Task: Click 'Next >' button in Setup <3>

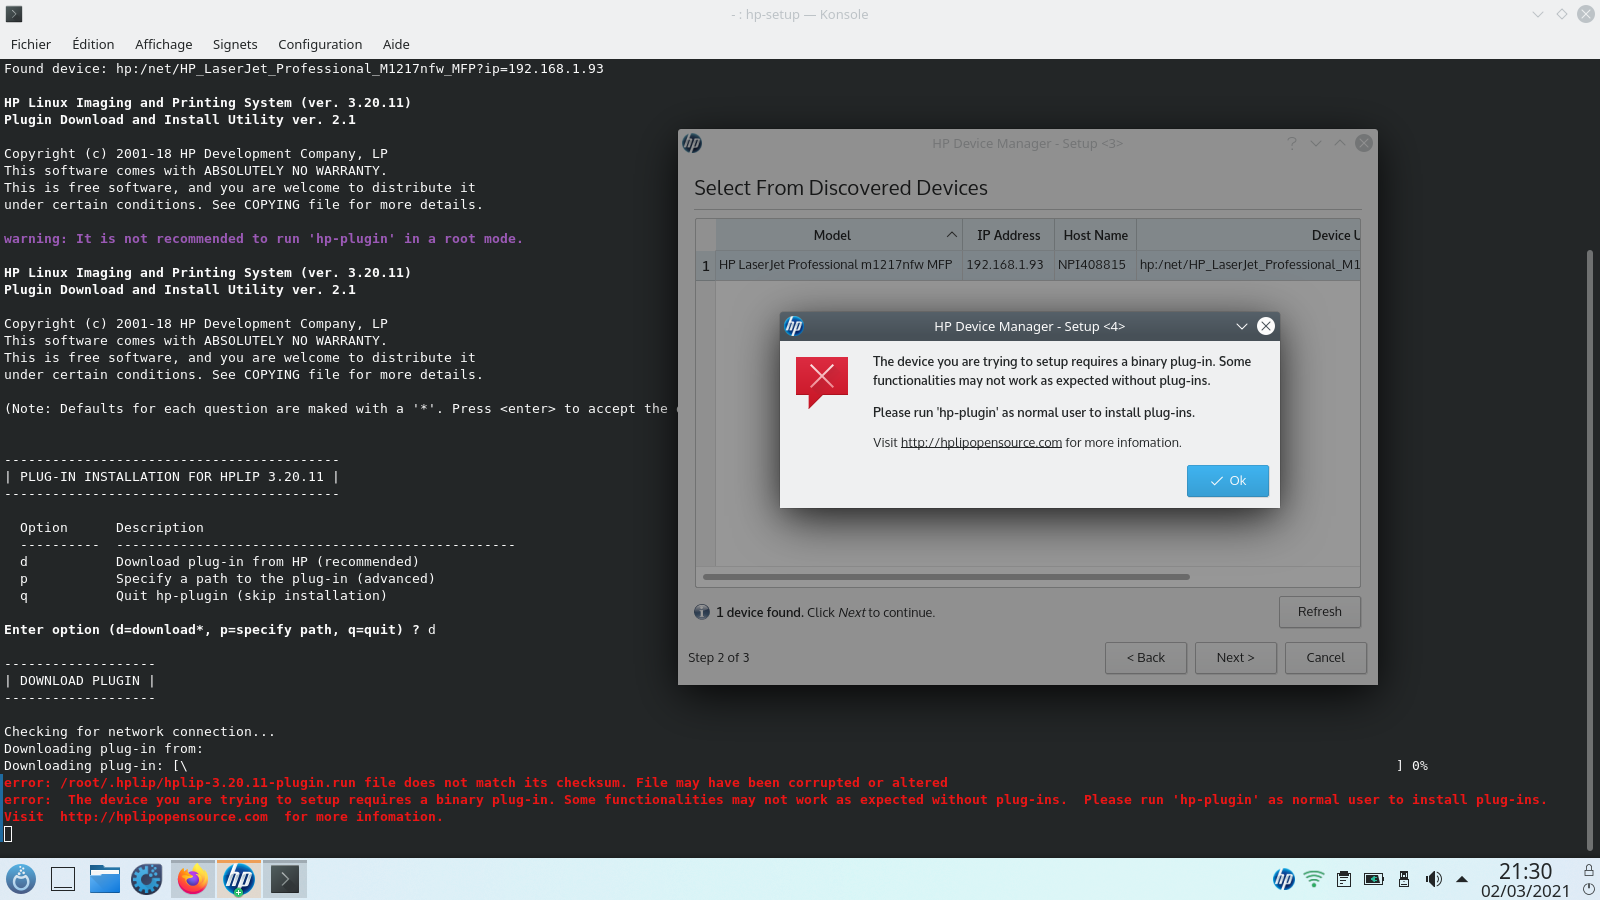Action: pyautogui.click(x=1235, y=658)
